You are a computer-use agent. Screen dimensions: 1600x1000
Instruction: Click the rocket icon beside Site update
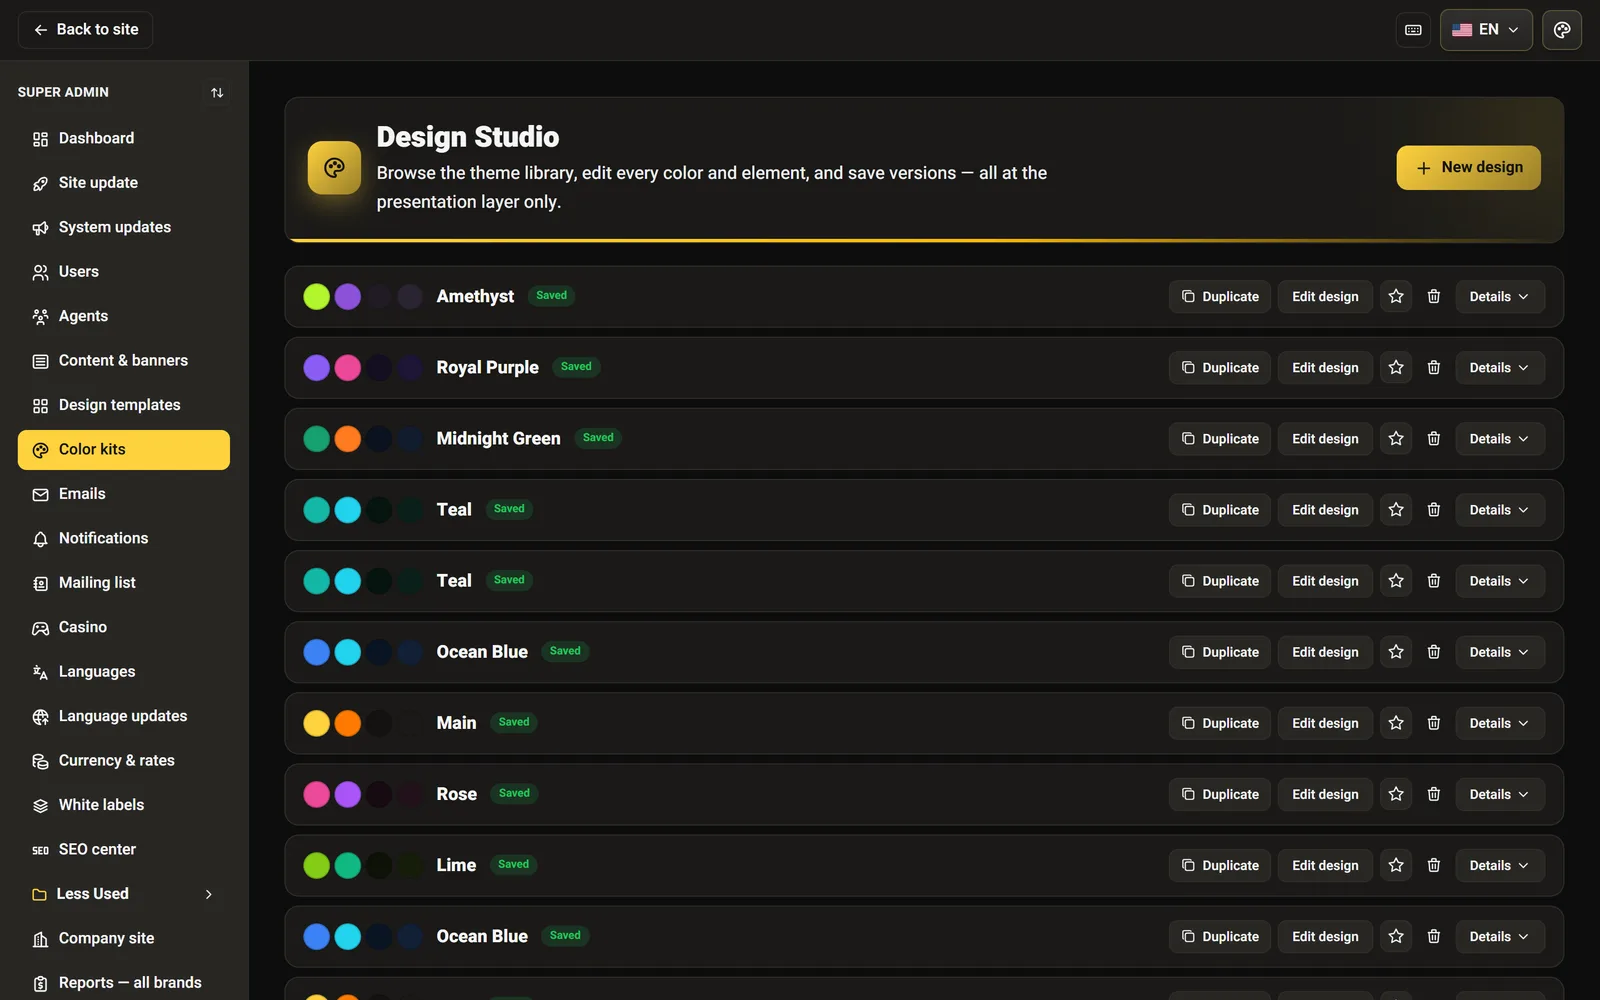pos(40,183)
